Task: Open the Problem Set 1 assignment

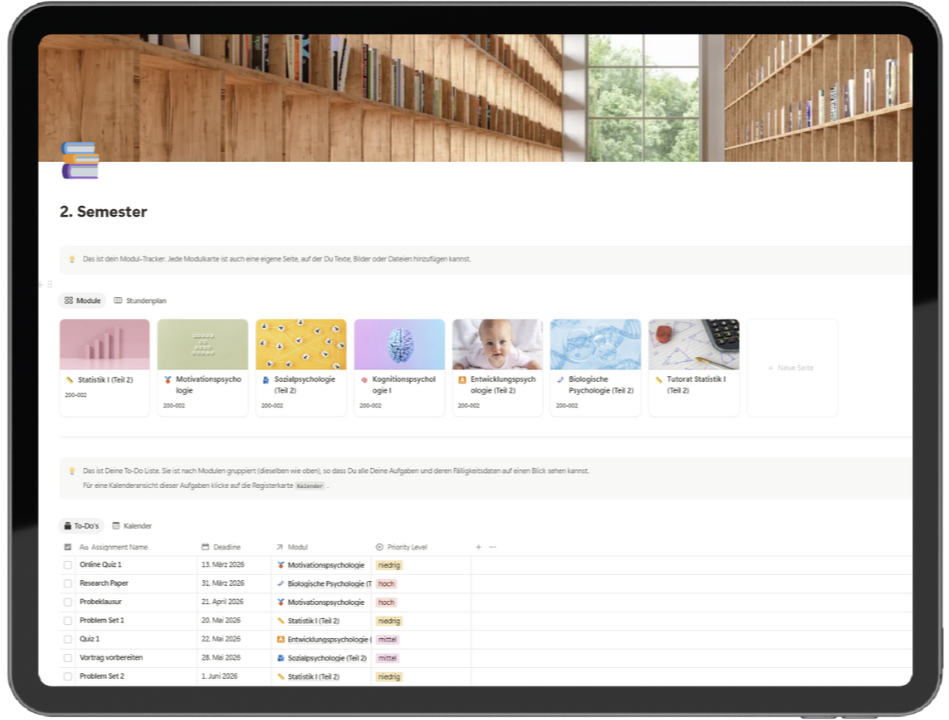Action: [102, 621]
